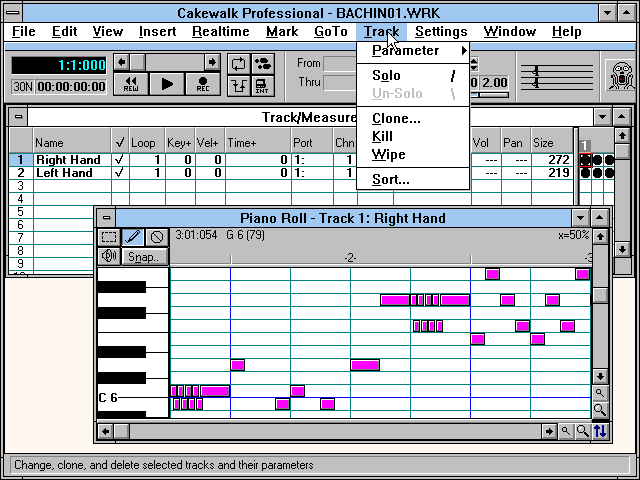
Task: Click the step record dots icon
Action: 263,64
